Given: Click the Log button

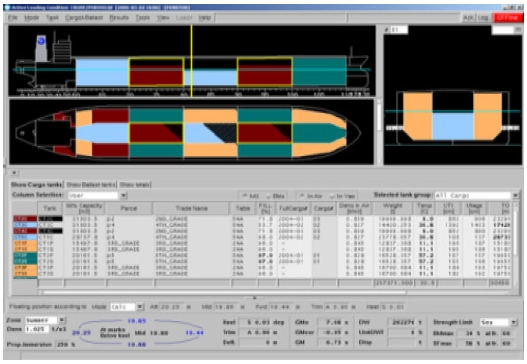Looking at the screenshot, I should tap(483, 17).
